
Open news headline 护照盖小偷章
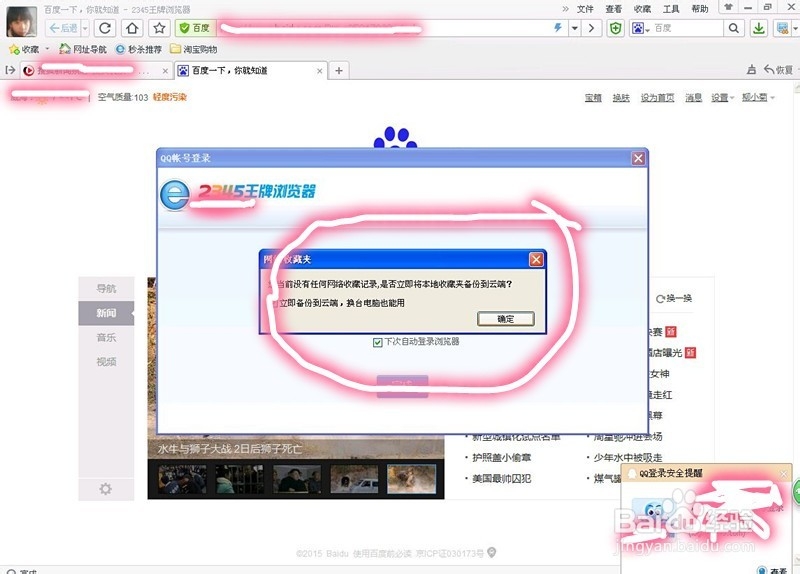[x=502, y=458]
